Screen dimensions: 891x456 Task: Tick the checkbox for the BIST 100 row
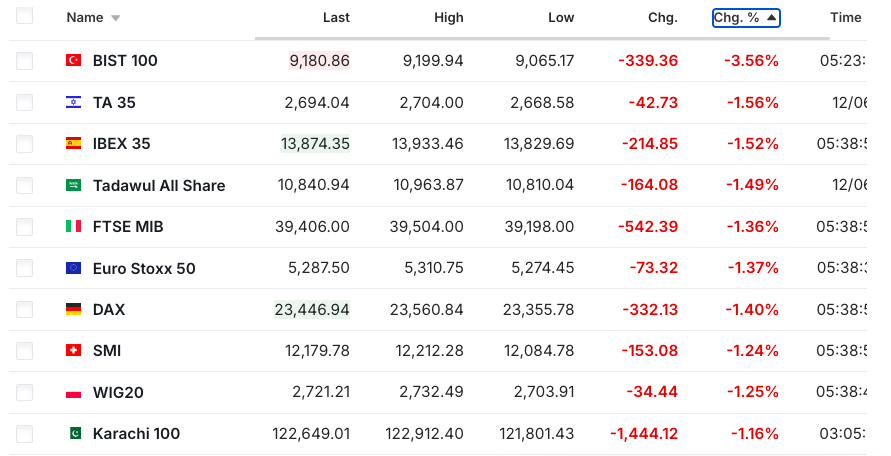click(25, 61)
